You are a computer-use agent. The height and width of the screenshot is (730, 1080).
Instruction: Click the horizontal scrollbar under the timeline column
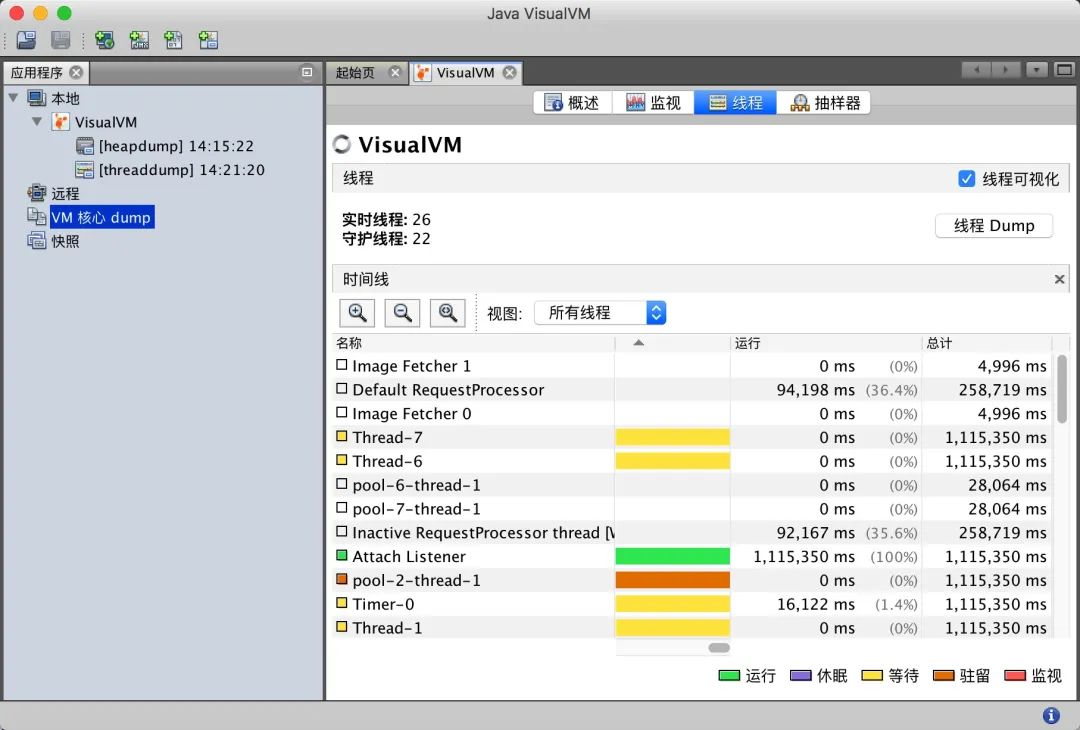click(718, 648)
